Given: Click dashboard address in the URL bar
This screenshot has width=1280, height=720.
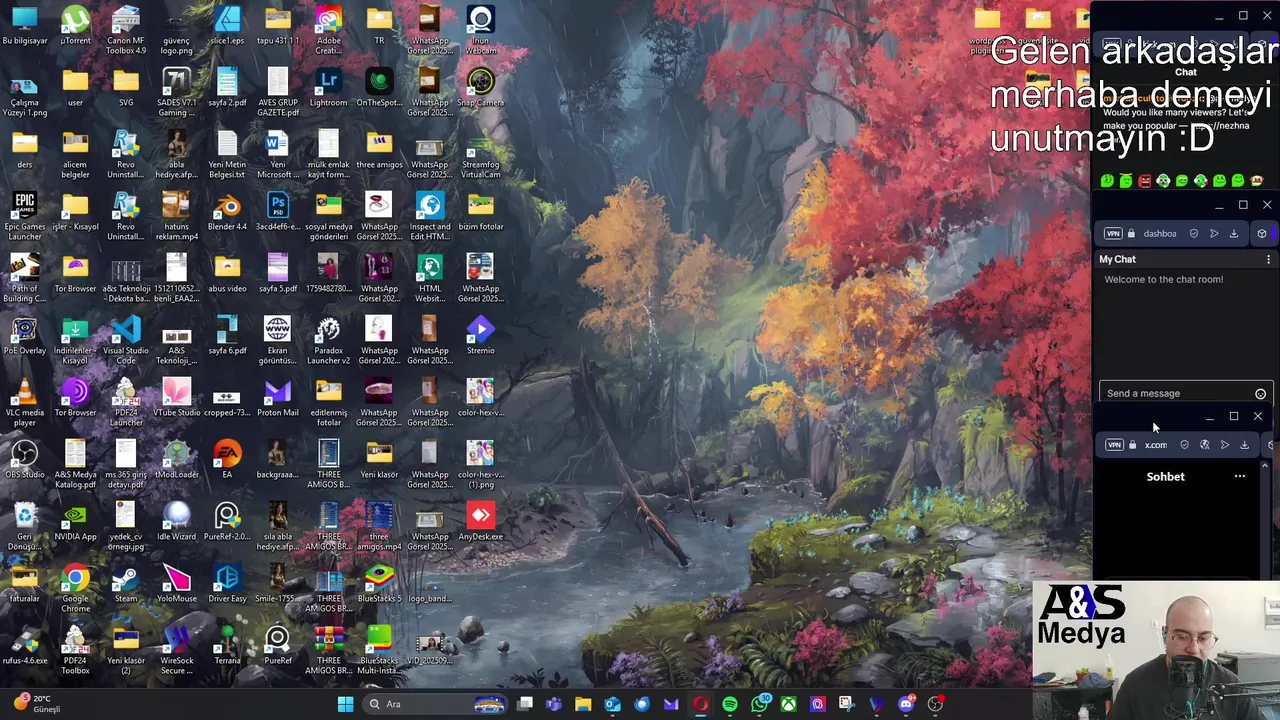Looking at the screenshot, I should (x=1160, y=233).
